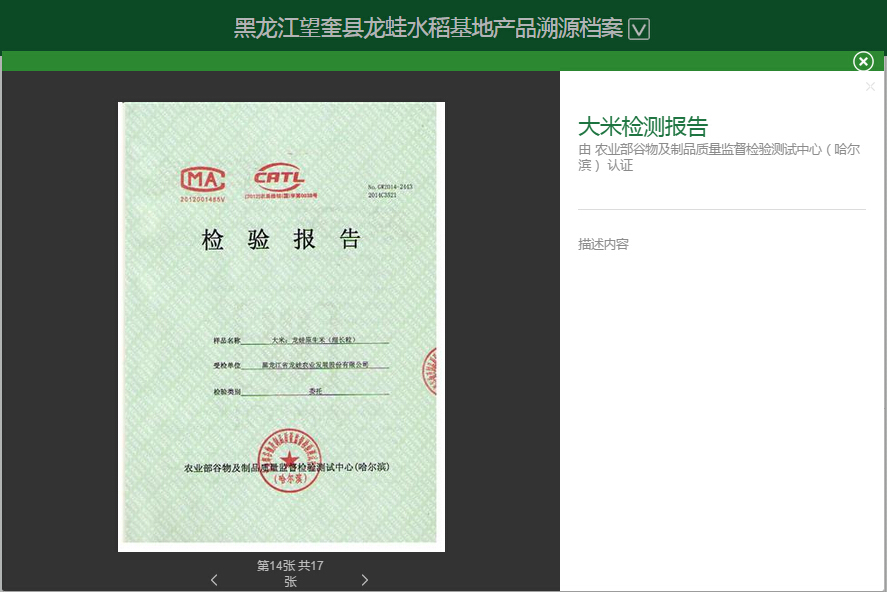
Task: Click the 检验报告 title on the document image
Action: (281, 240)
